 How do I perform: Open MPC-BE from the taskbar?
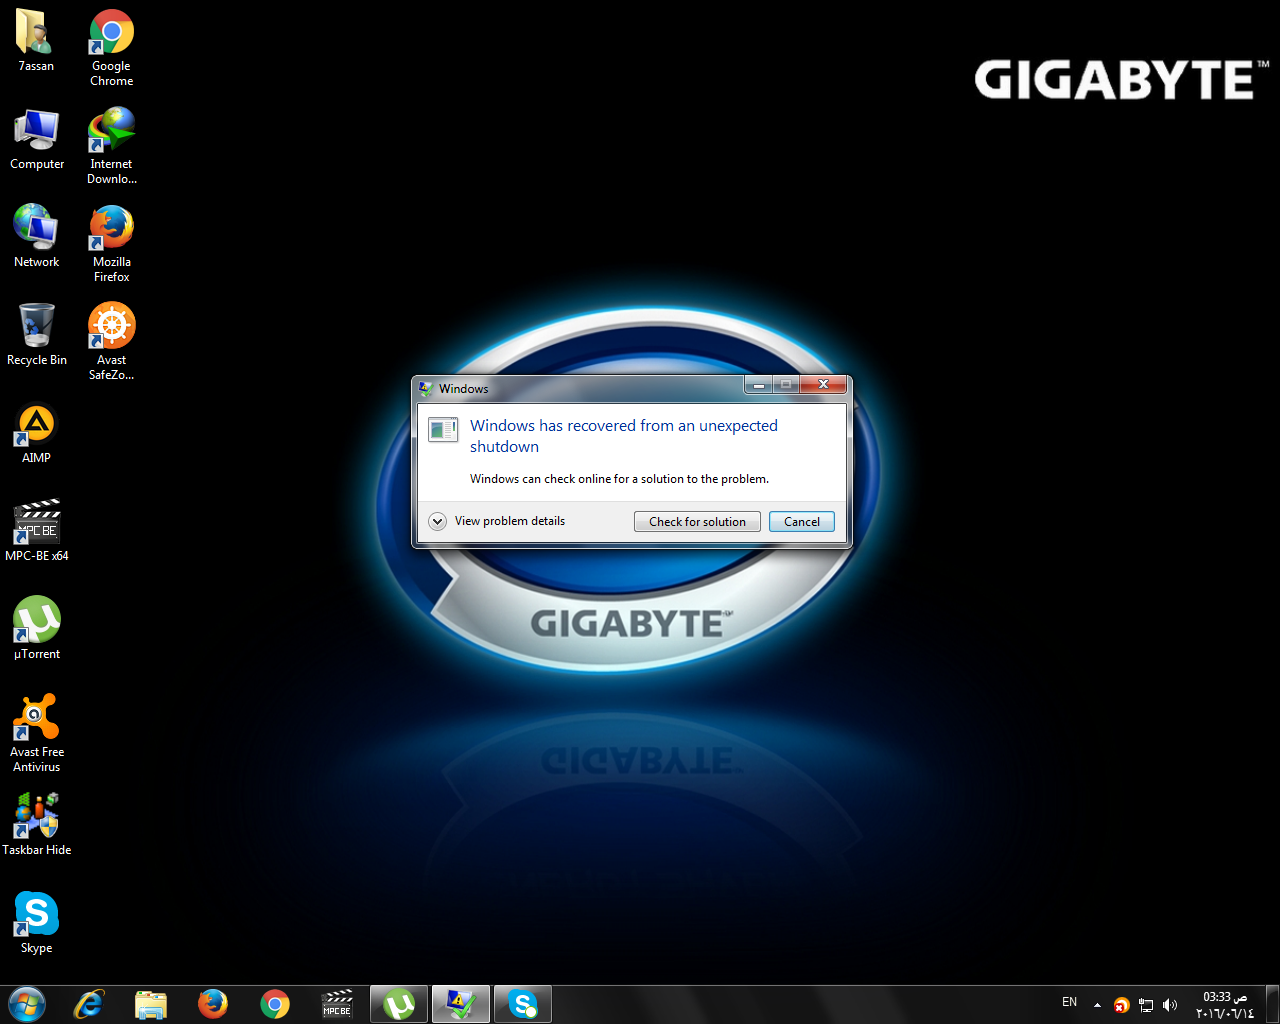coord(337,1004)
